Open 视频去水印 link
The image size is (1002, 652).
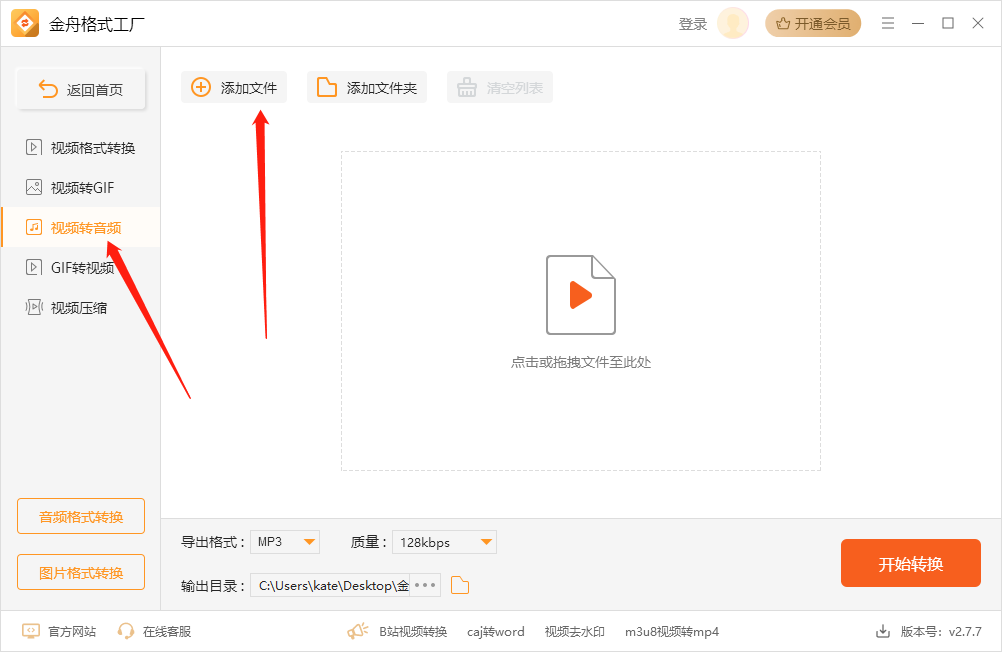click(574, 632)
